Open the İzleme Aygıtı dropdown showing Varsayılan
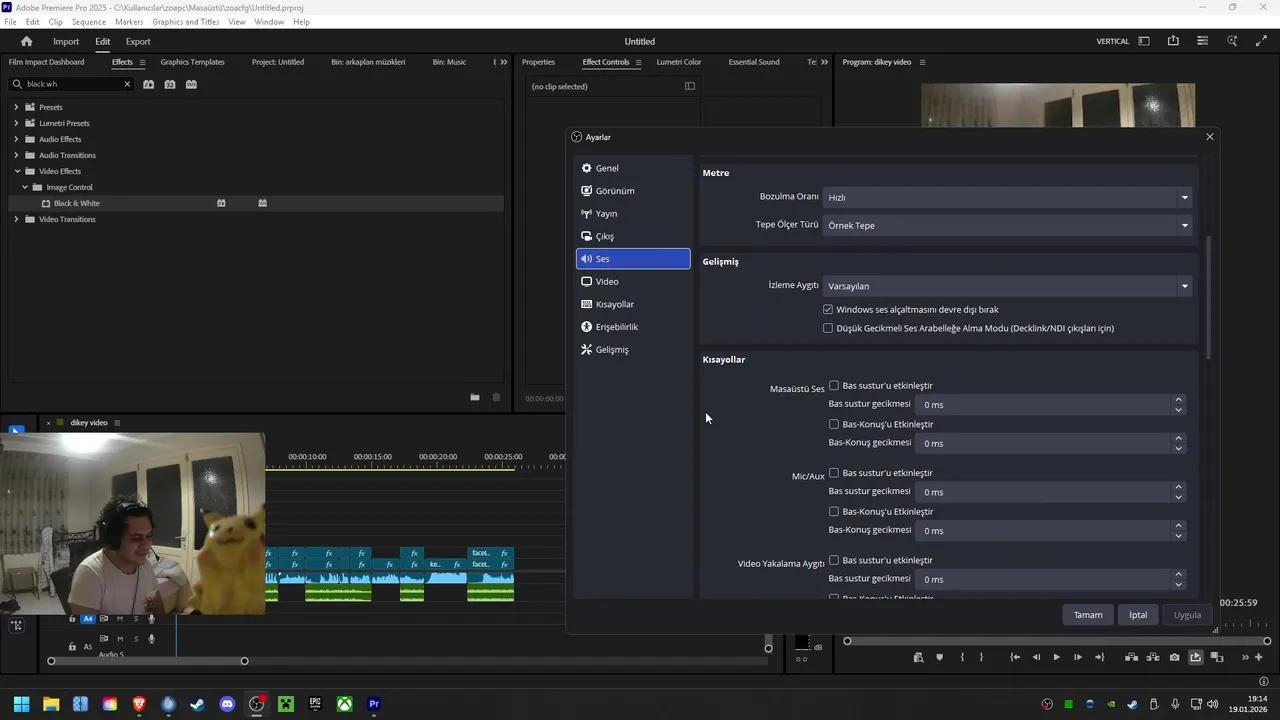 pos(1006,286)
